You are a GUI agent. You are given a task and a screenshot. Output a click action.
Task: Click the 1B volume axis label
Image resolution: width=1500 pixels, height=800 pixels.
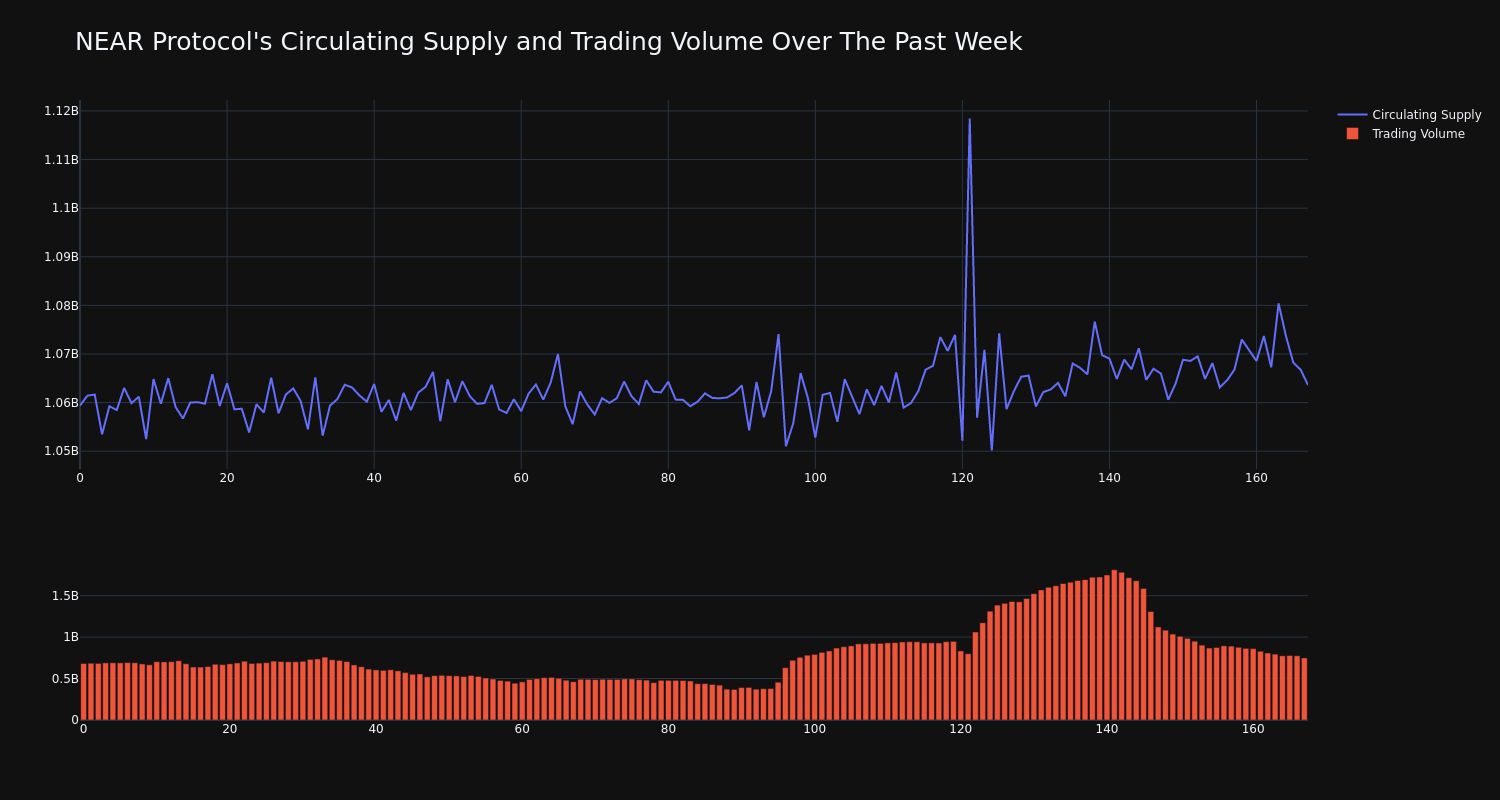(70, 637)
